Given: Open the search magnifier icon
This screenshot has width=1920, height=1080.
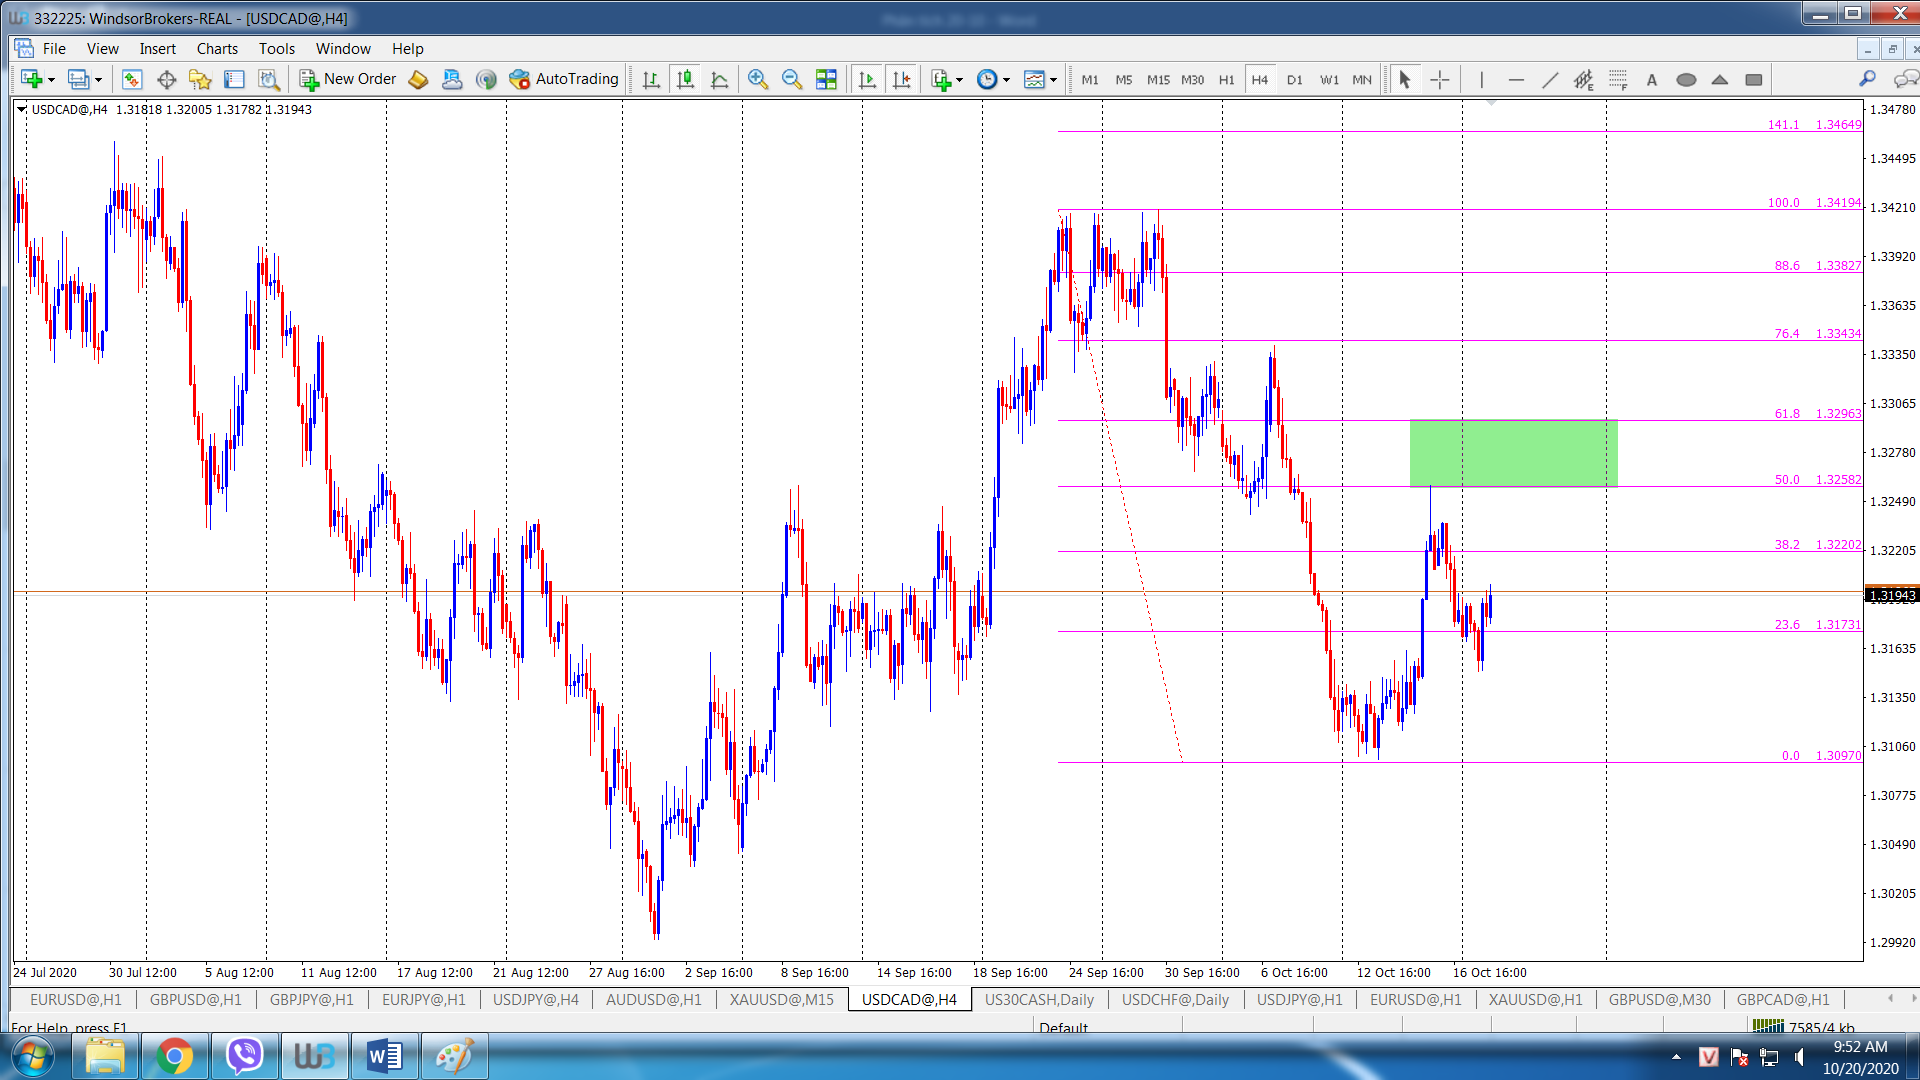Looking at the screenshot, I should [x=1867, y=79].
